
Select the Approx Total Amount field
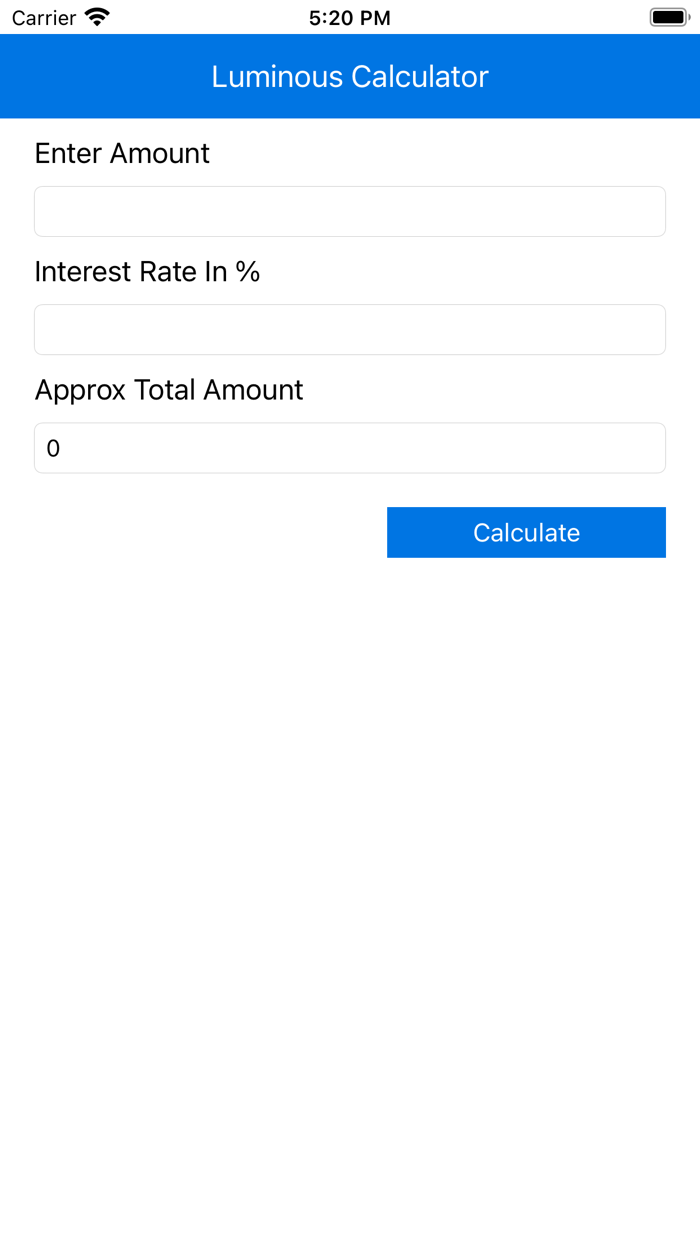pos(350,447)
